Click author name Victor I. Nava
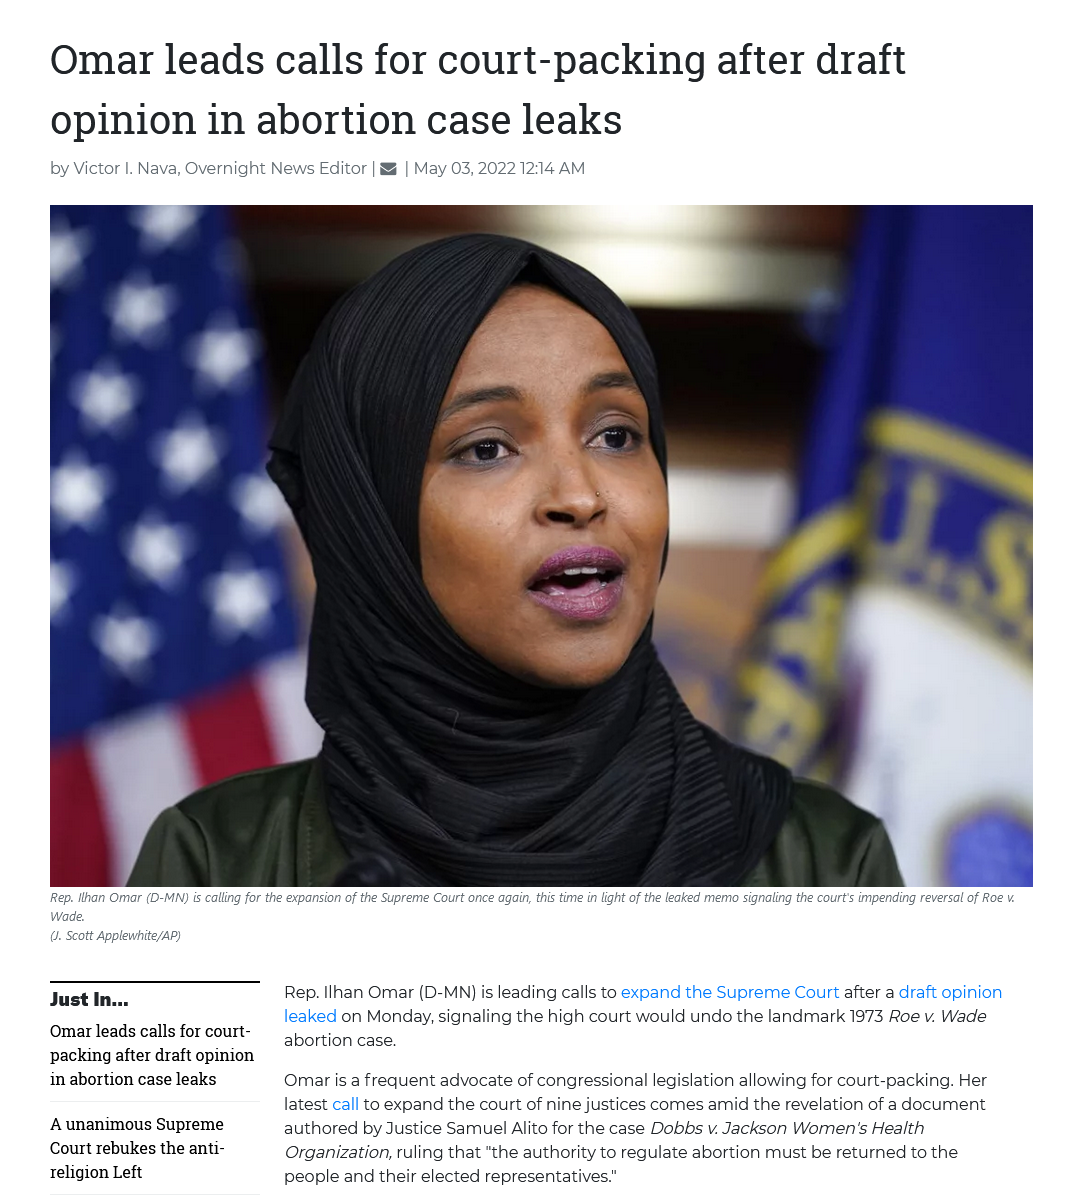1081x1197 pixels. click(x=125, y=168)
